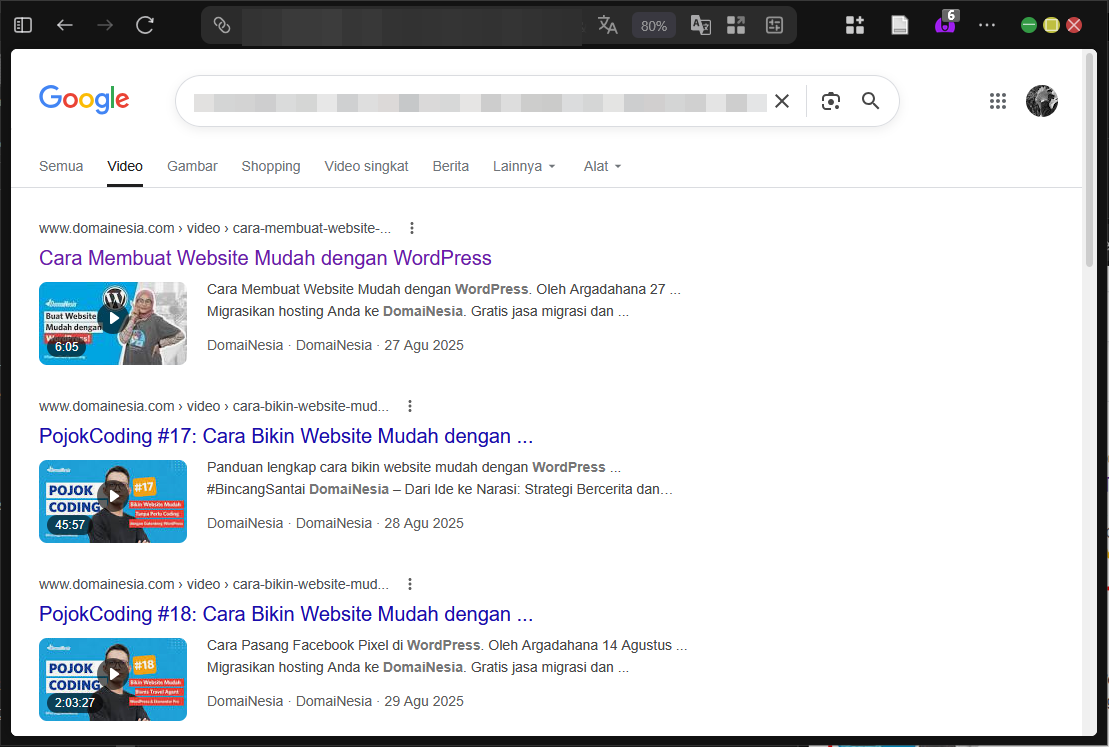Click the www.domainesia.com breadcrumb link

click(106, 228)
